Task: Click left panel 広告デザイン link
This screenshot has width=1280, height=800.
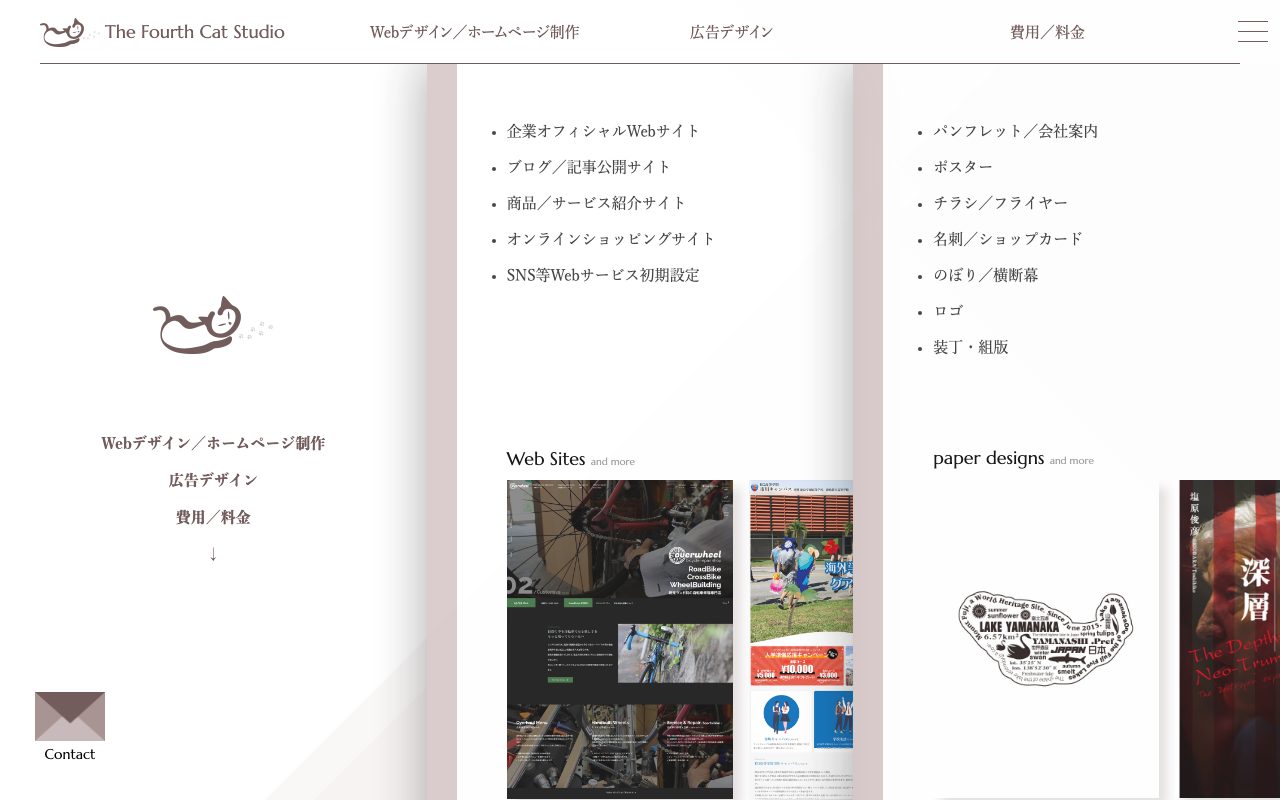Action: click(x=213, y=480)
